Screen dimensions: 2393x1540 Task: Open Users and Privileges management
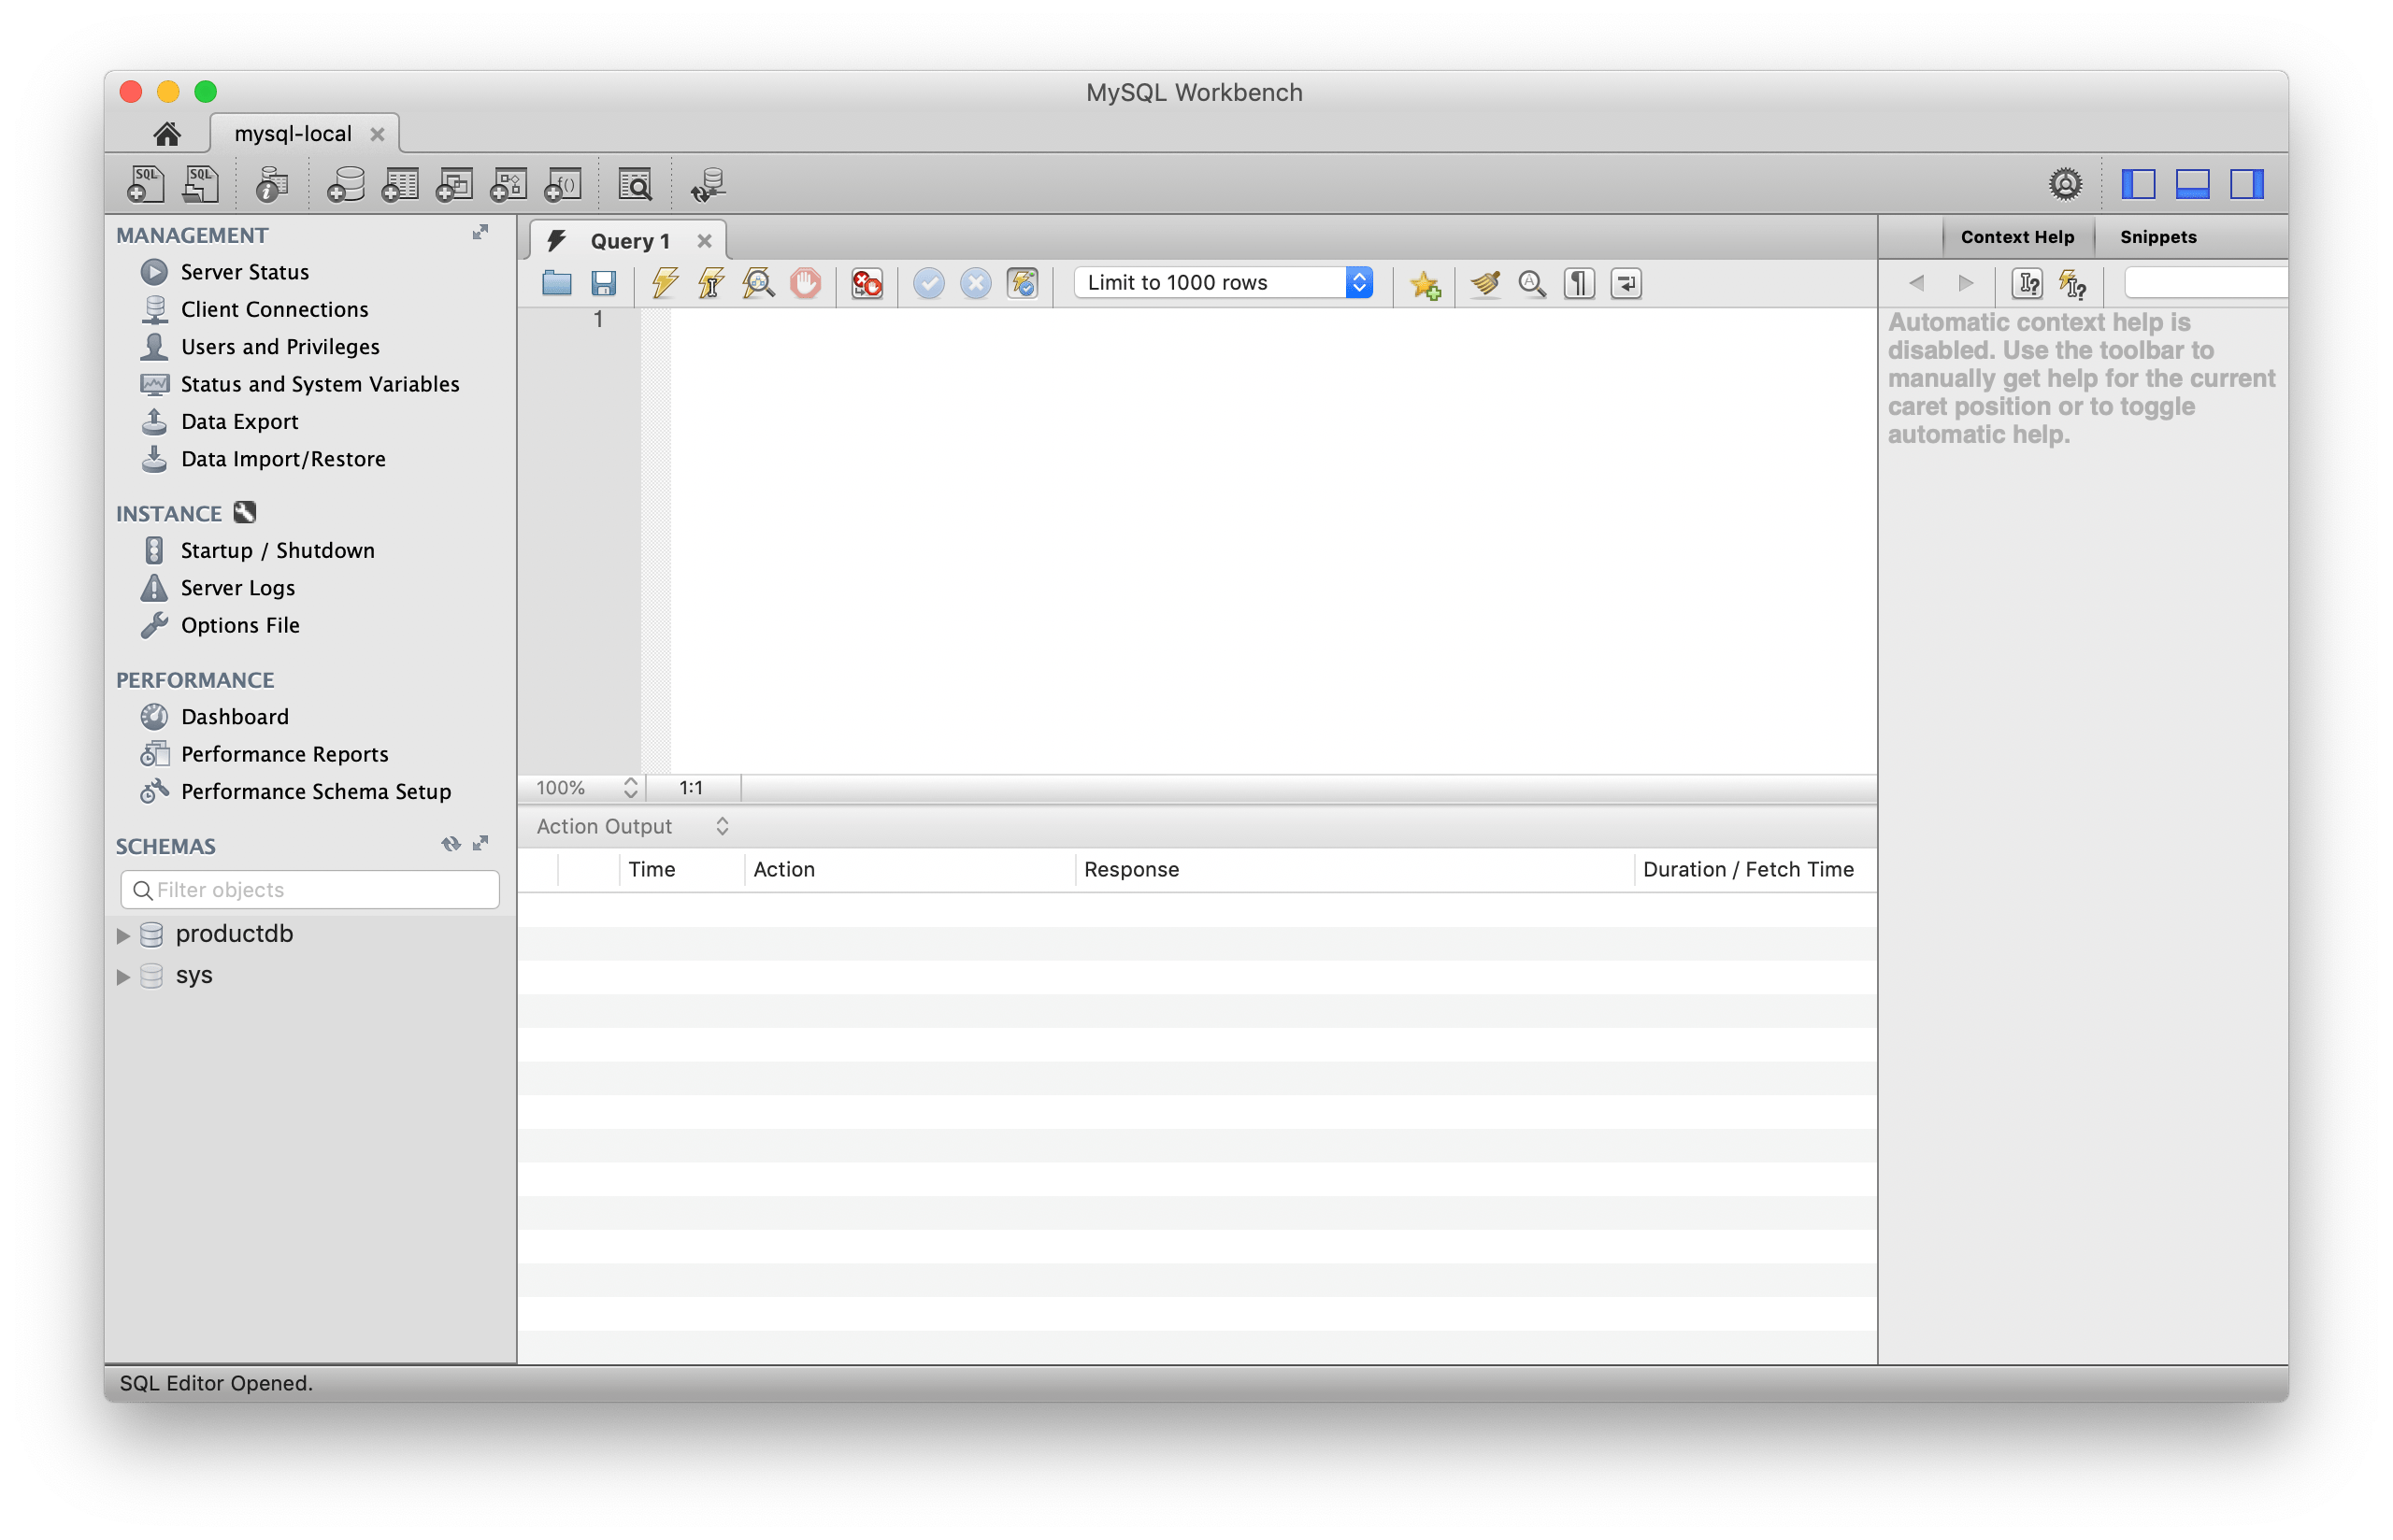point(280,346)
